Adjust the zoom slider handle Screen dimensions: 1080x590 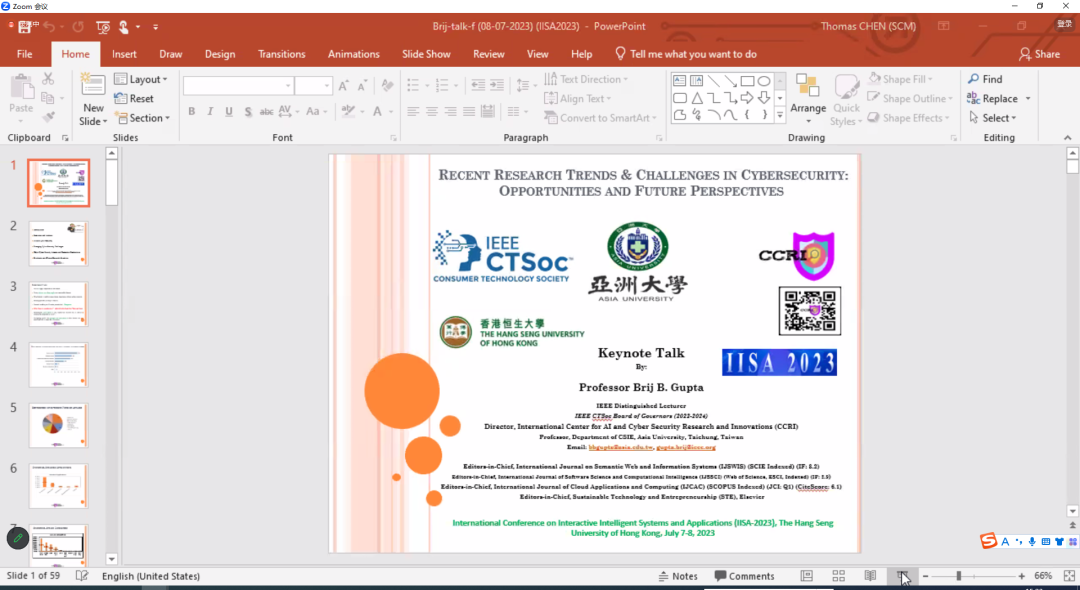(958, 576)
